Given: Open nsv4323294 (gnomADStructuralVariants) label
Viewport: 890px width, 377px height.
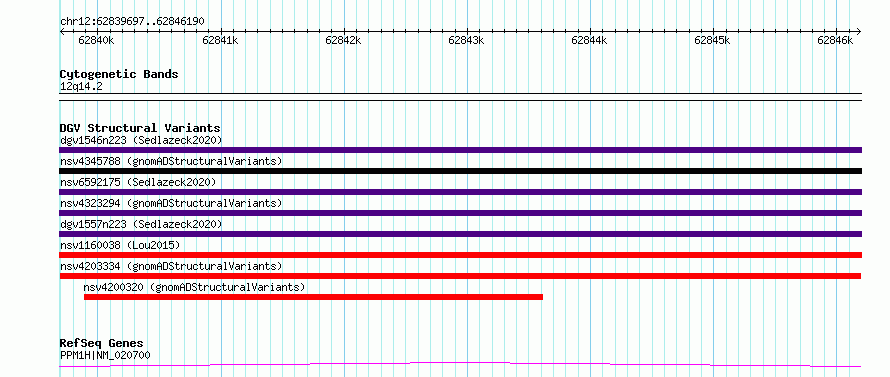Looking at the screenshot, I should [x=171, y=203].
